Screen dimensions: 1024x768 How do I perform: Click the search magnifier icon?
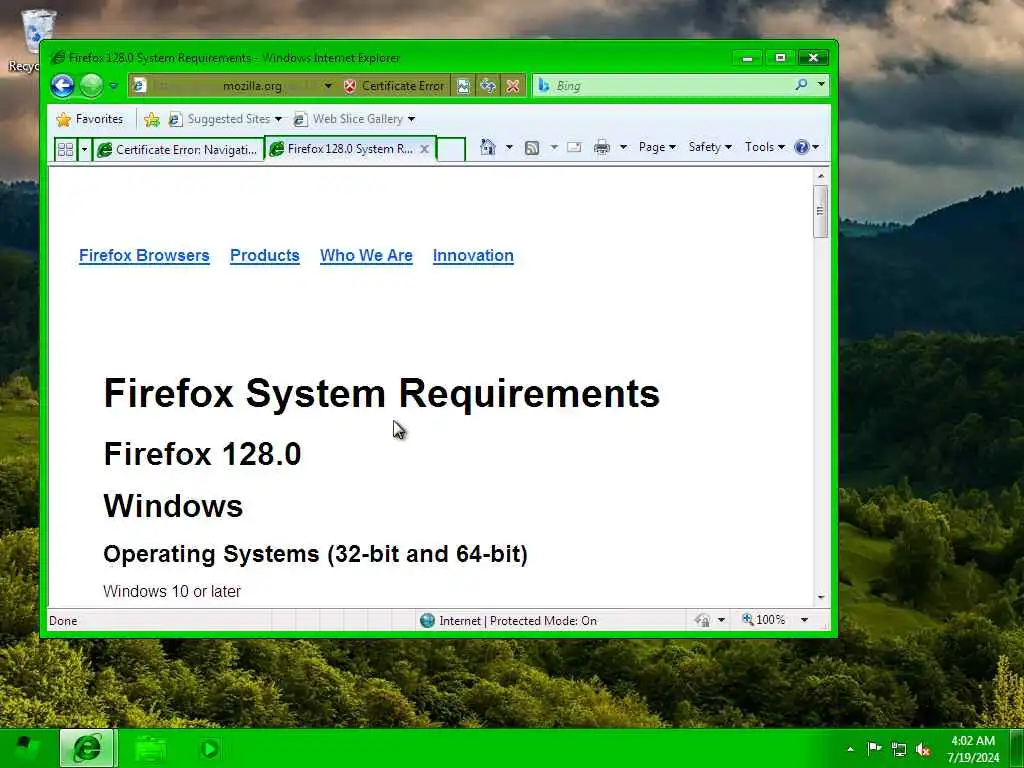[x=801, y=84]
